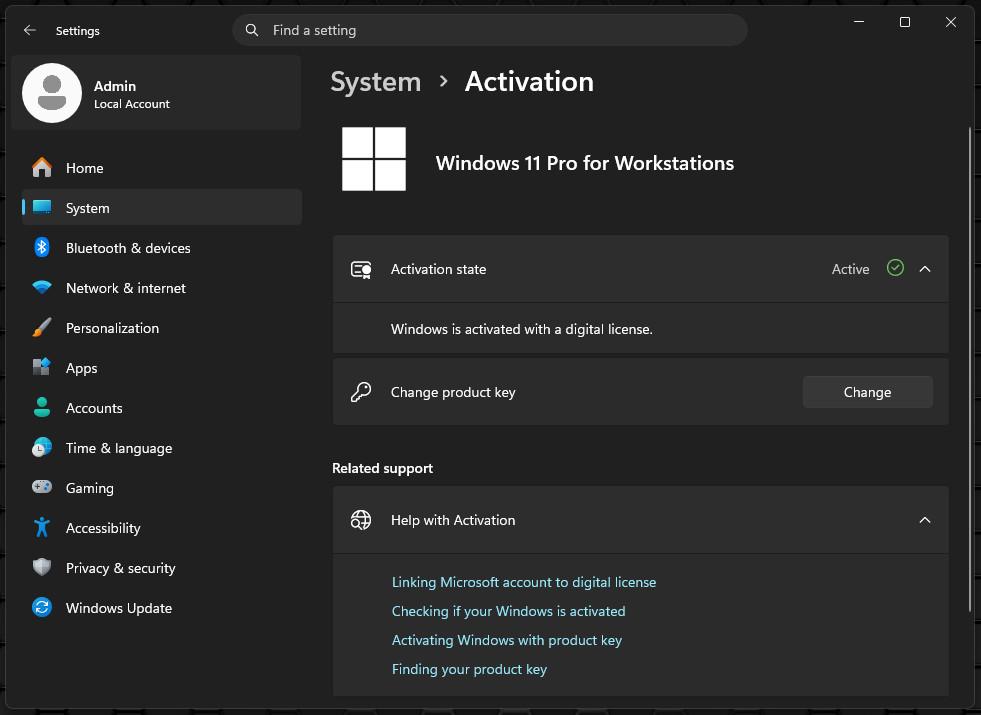Screen dimensions: 981x715
Task: Click the Change product key button
Action: (867, 392)
